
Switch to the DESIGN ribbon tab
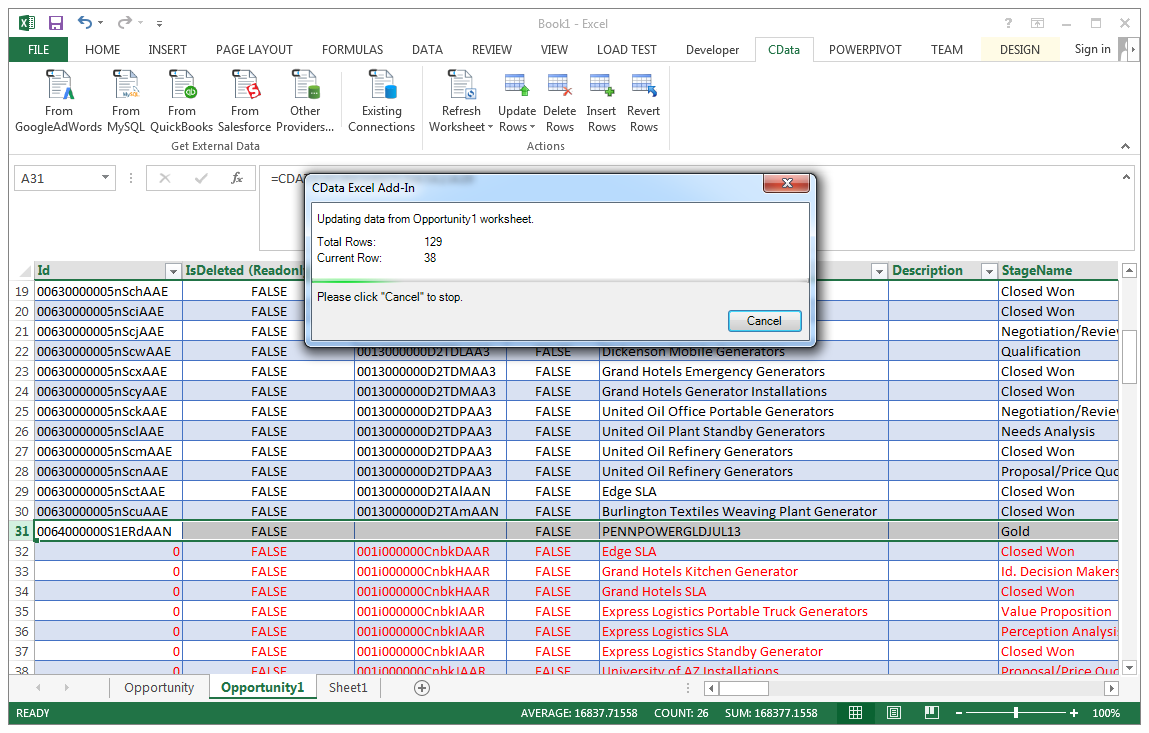coord(1019,50)
